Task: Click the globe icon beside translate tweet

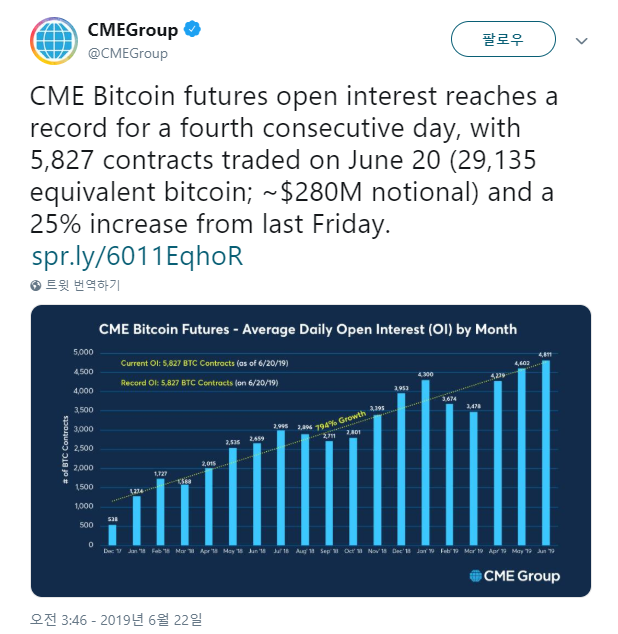Action: [36, 285]
